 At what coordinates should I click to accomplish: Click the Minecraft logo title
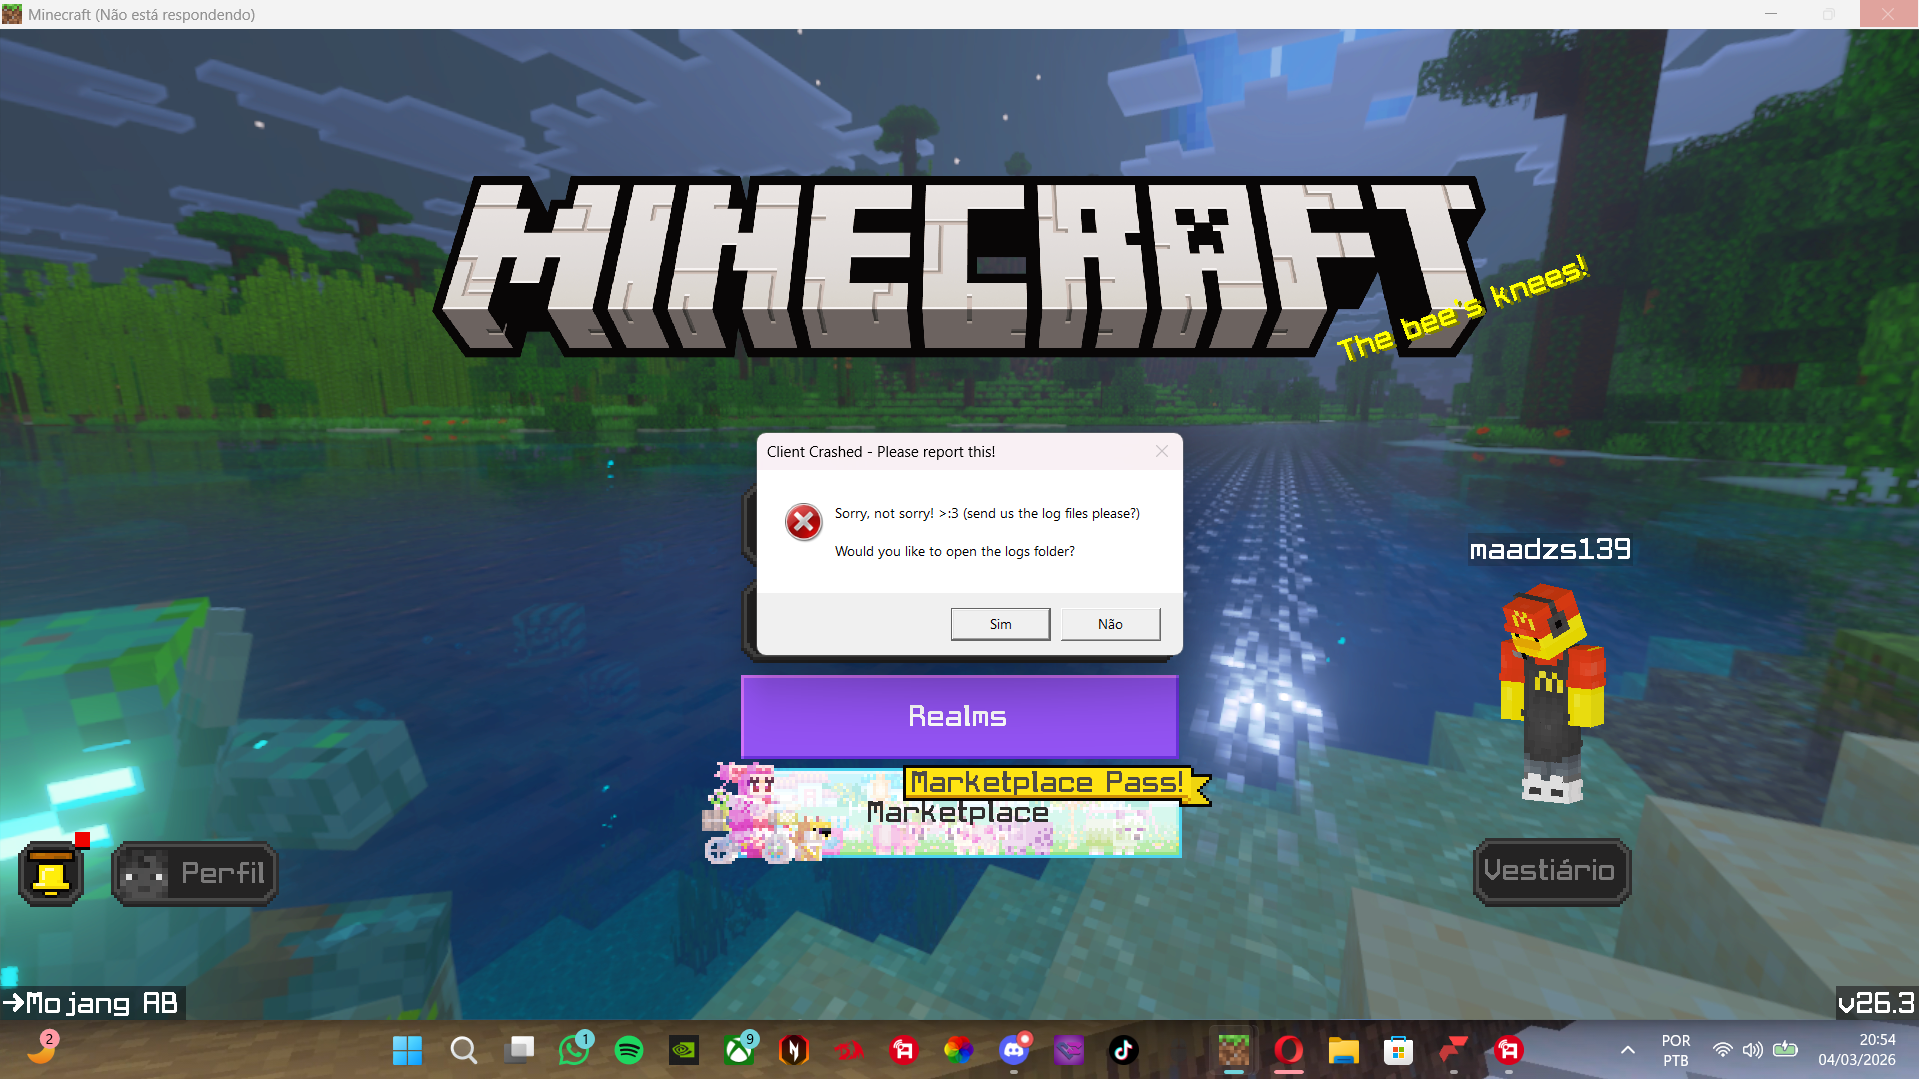tap(959, 267)
